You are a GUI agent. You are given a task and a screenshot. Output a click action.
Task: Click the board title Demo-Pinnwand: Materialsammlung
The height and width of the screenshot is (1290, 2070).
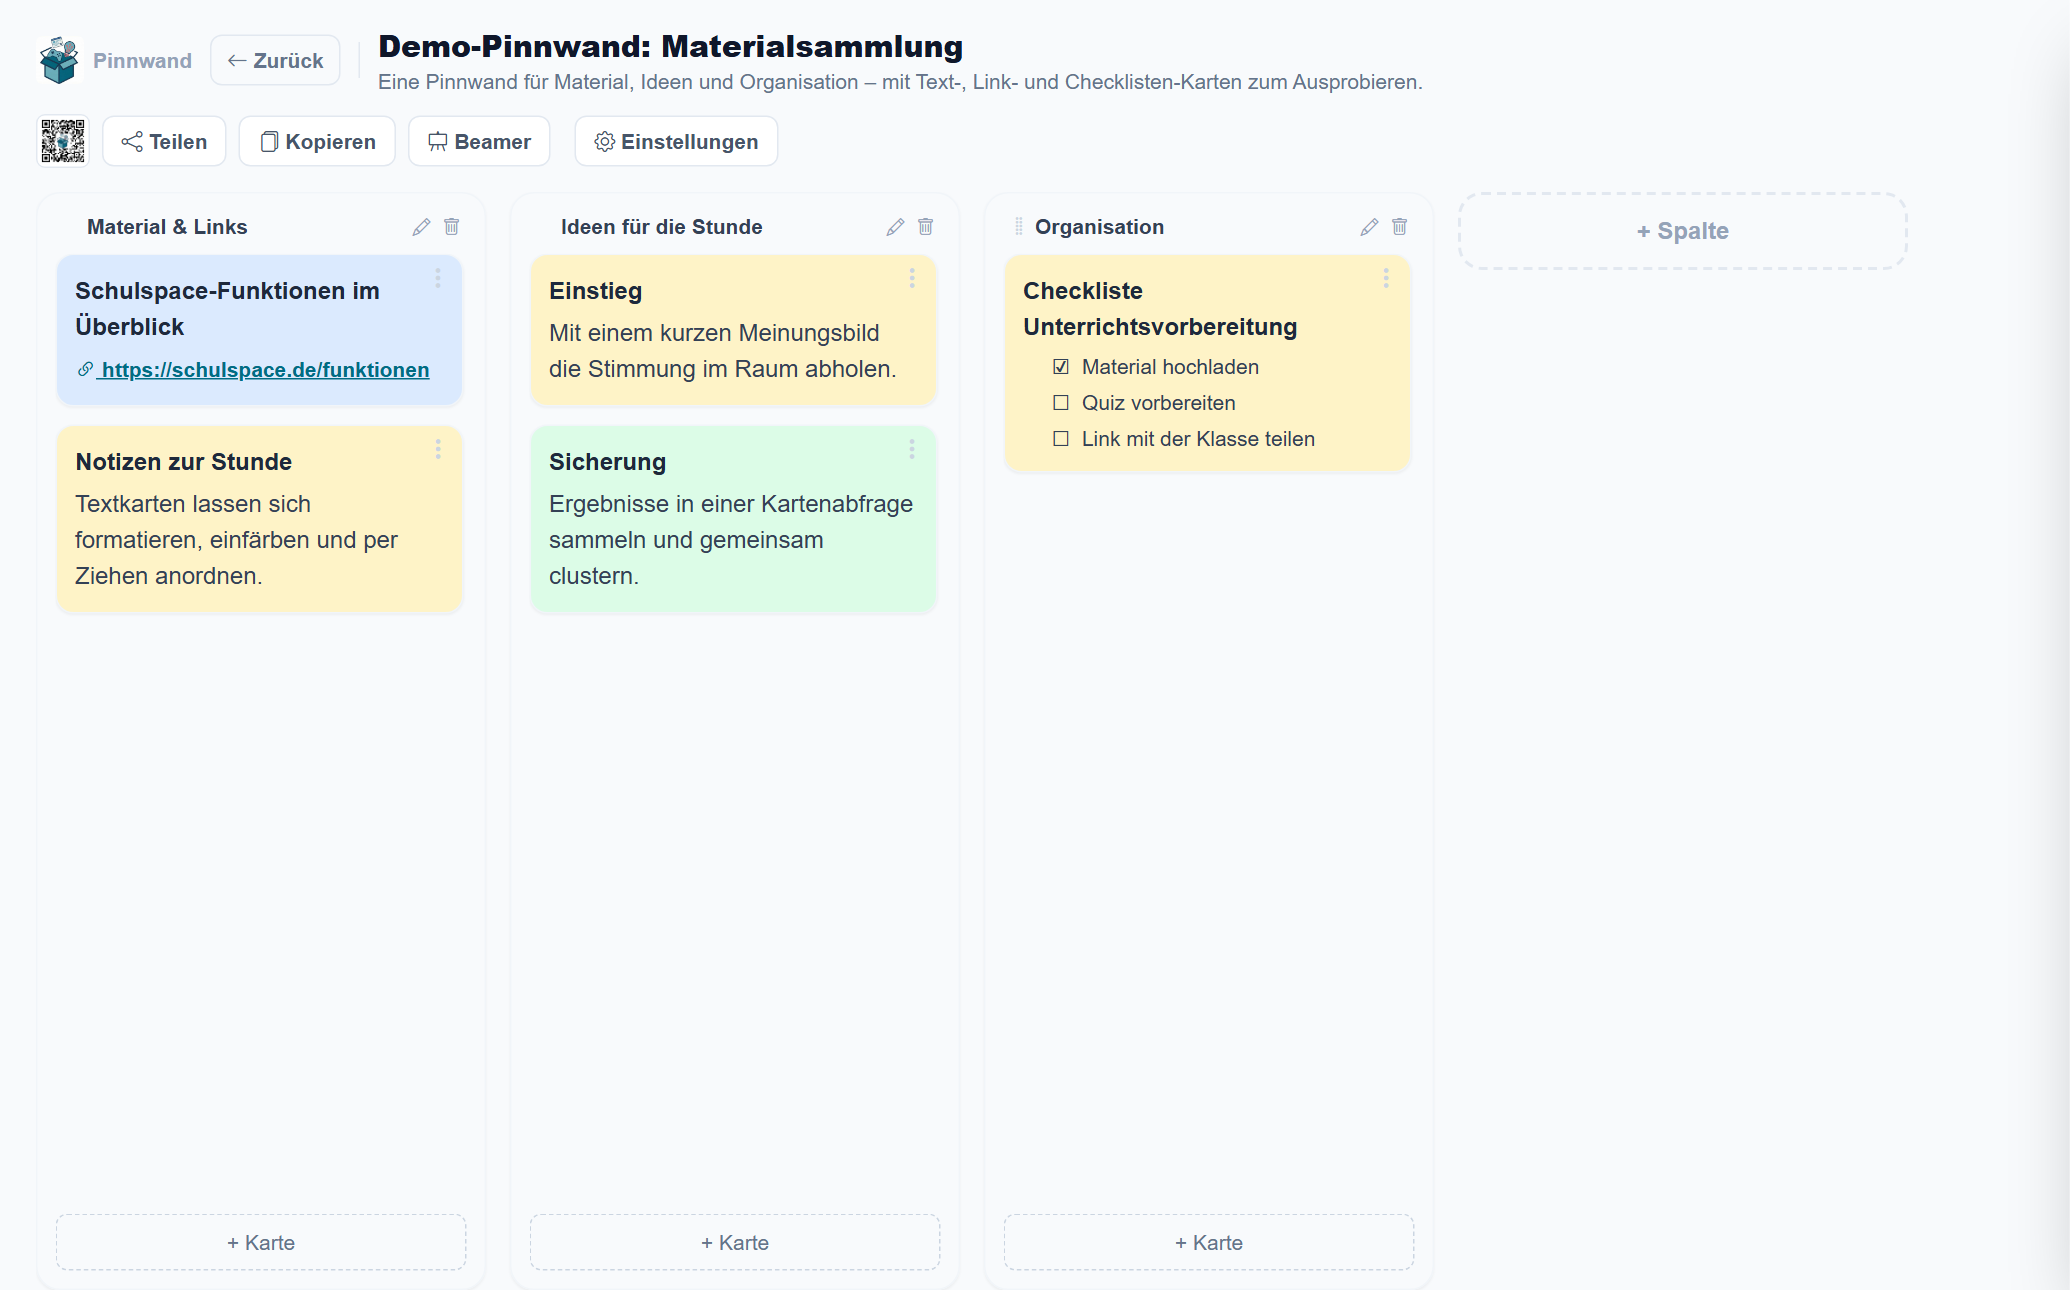point(670,46)
